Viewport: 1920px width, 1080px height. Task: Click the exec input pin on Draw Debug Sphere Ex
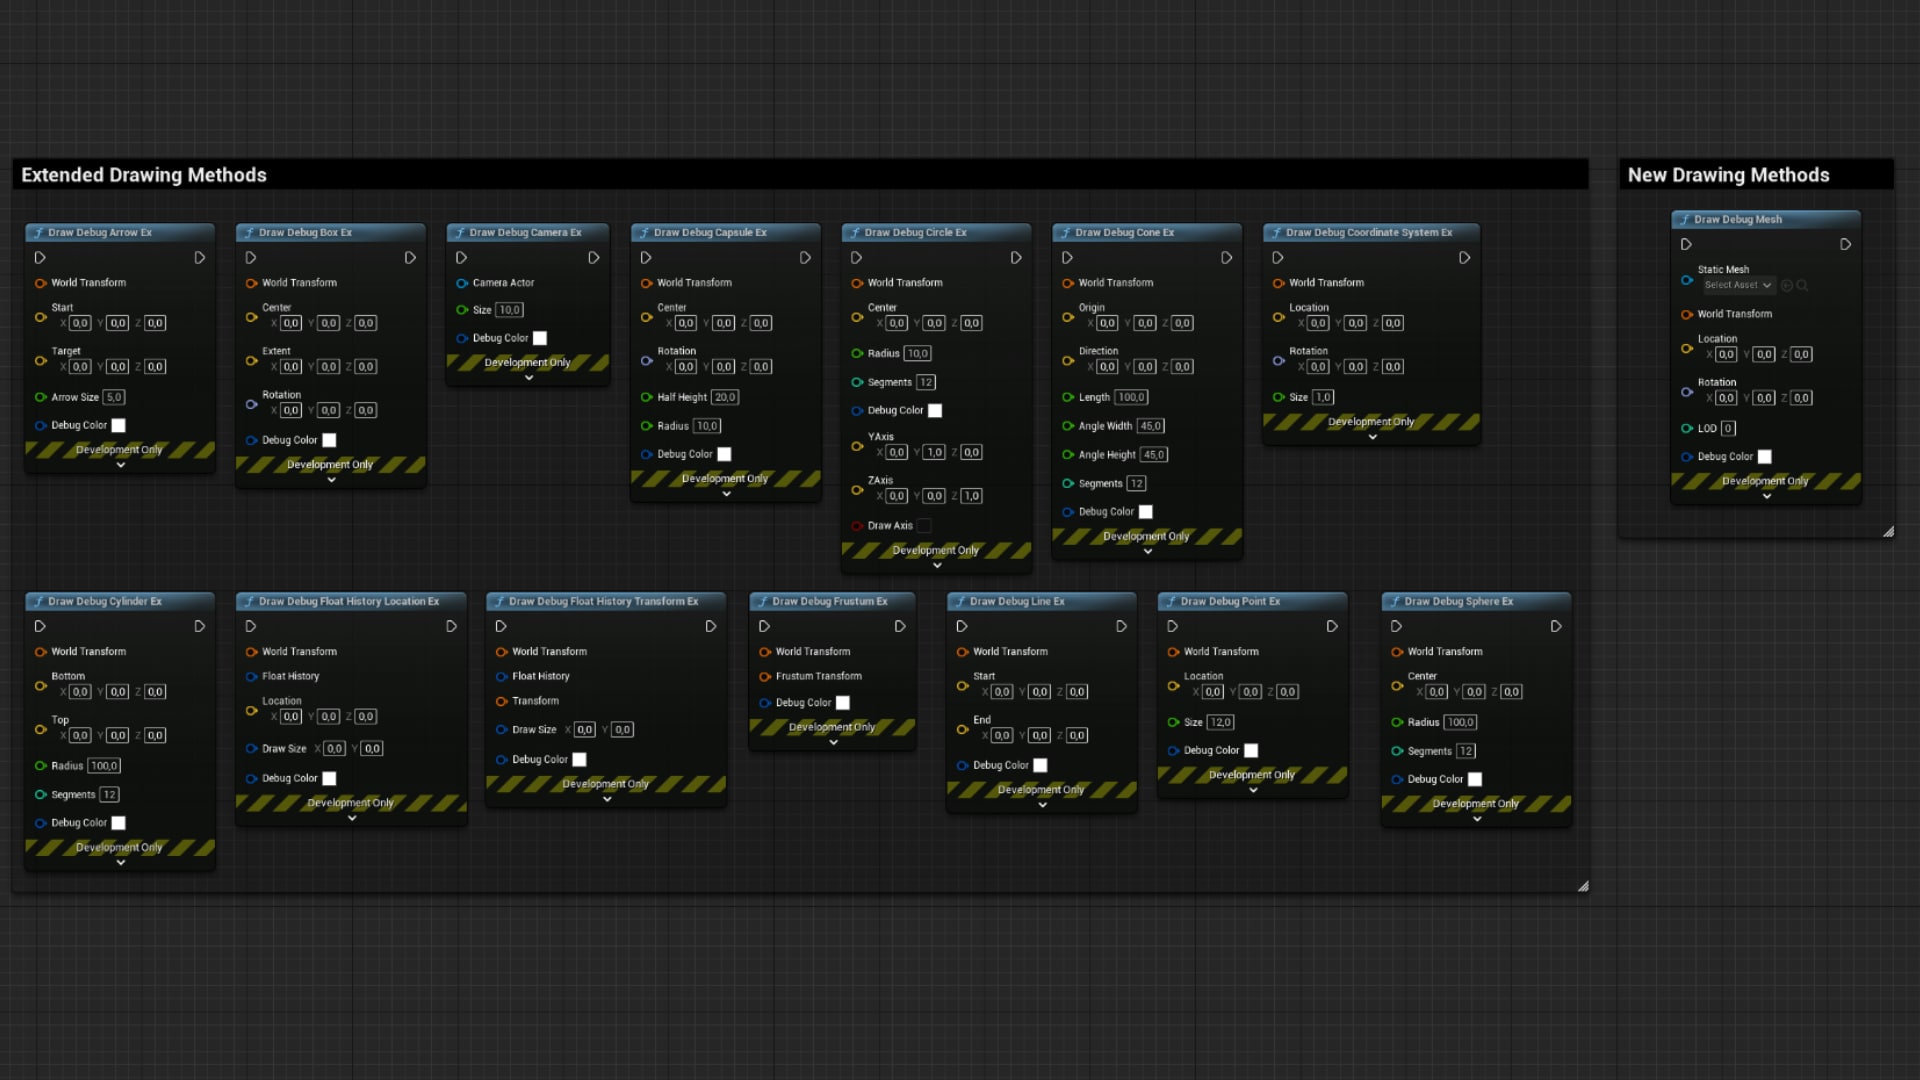[1396, 626]
